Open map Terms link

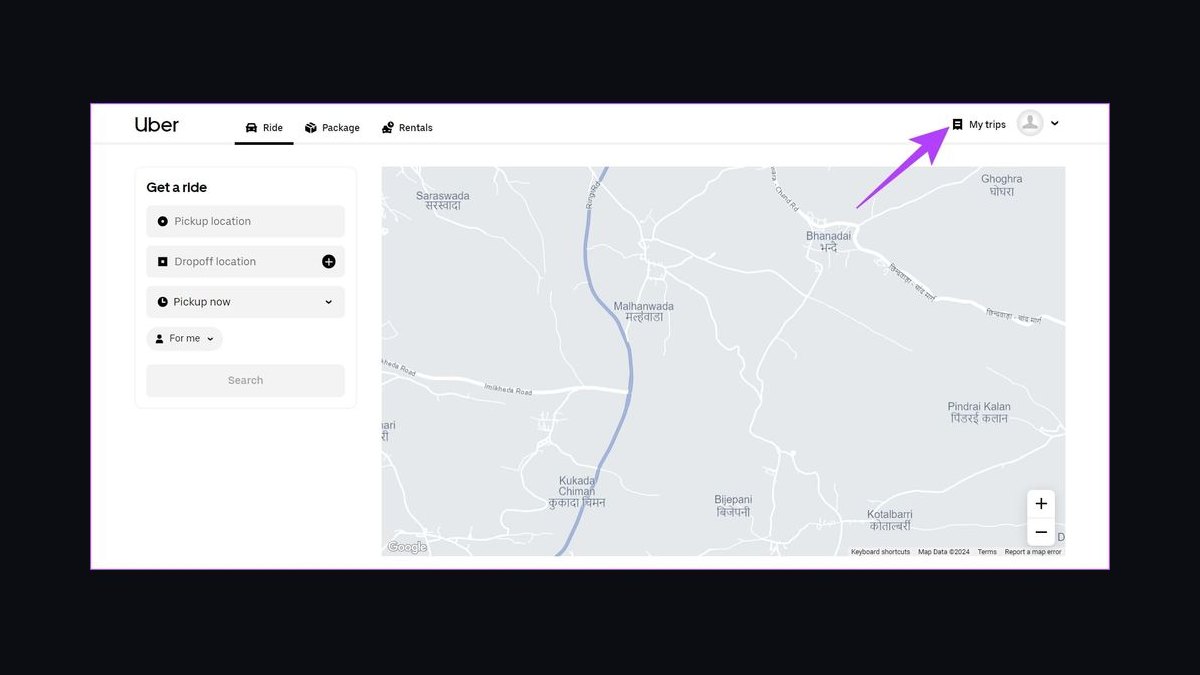coord(987,552)
